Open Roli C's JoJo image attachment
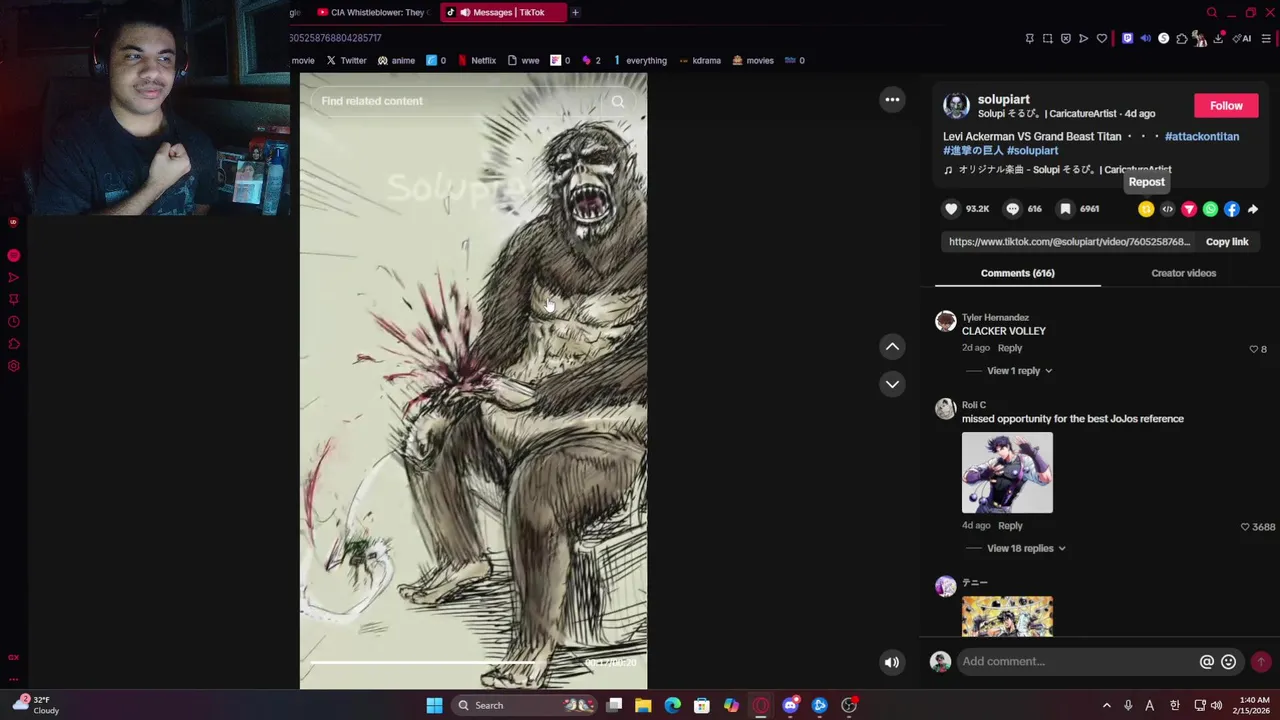The width and height of the screenshot is (1280, 720). coord(1007,473)
